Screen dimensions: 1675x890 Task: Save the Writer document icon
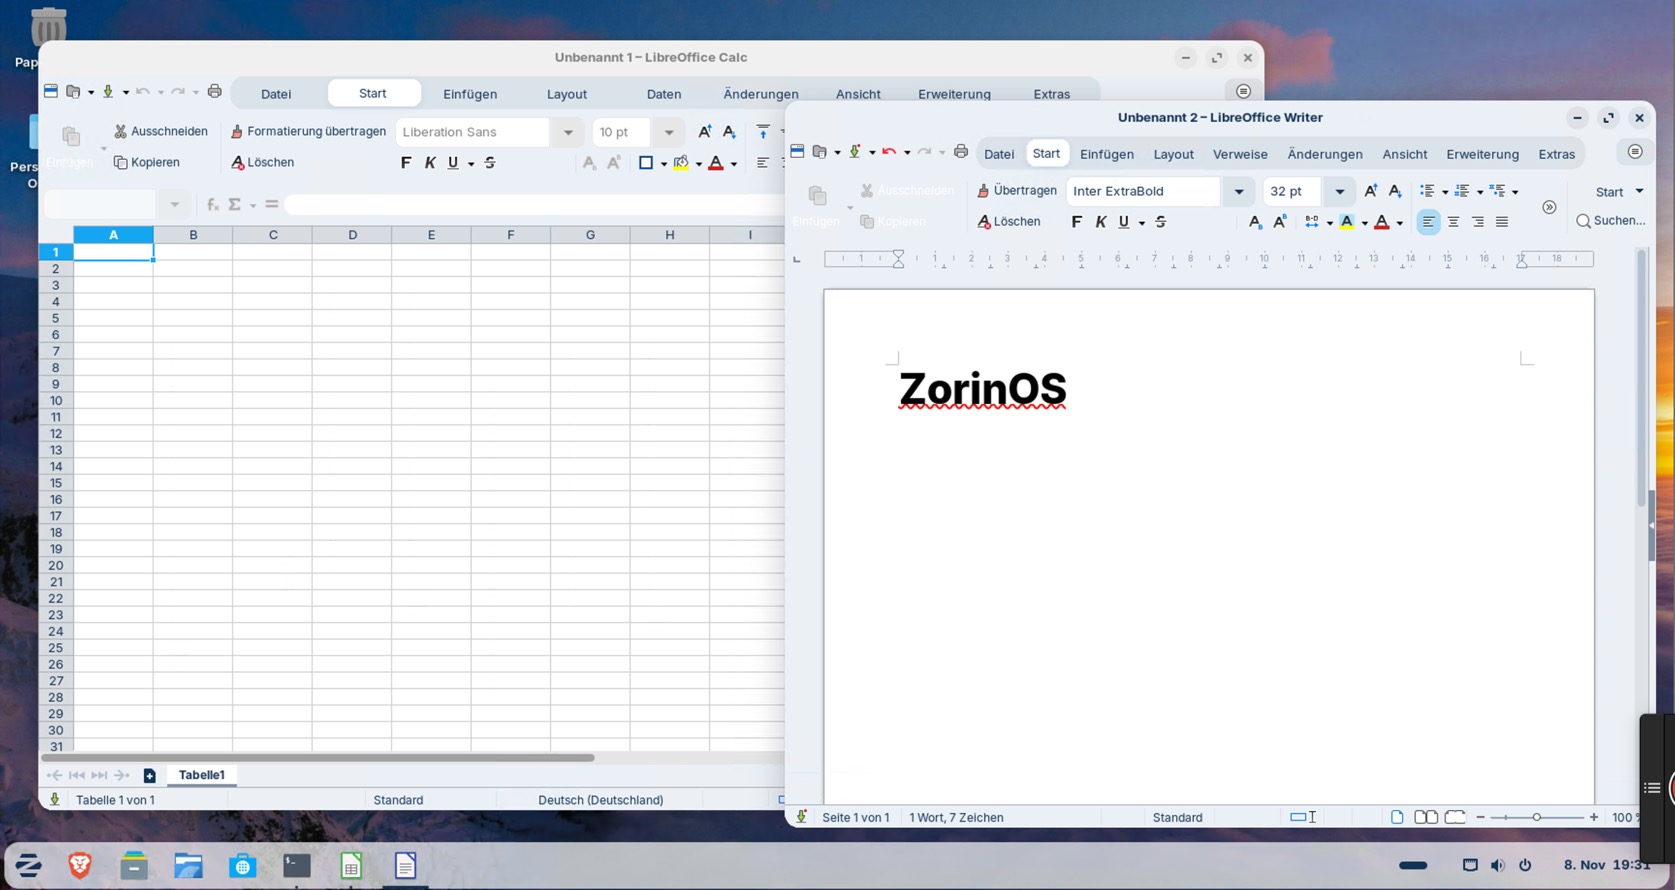click(855, 152)
